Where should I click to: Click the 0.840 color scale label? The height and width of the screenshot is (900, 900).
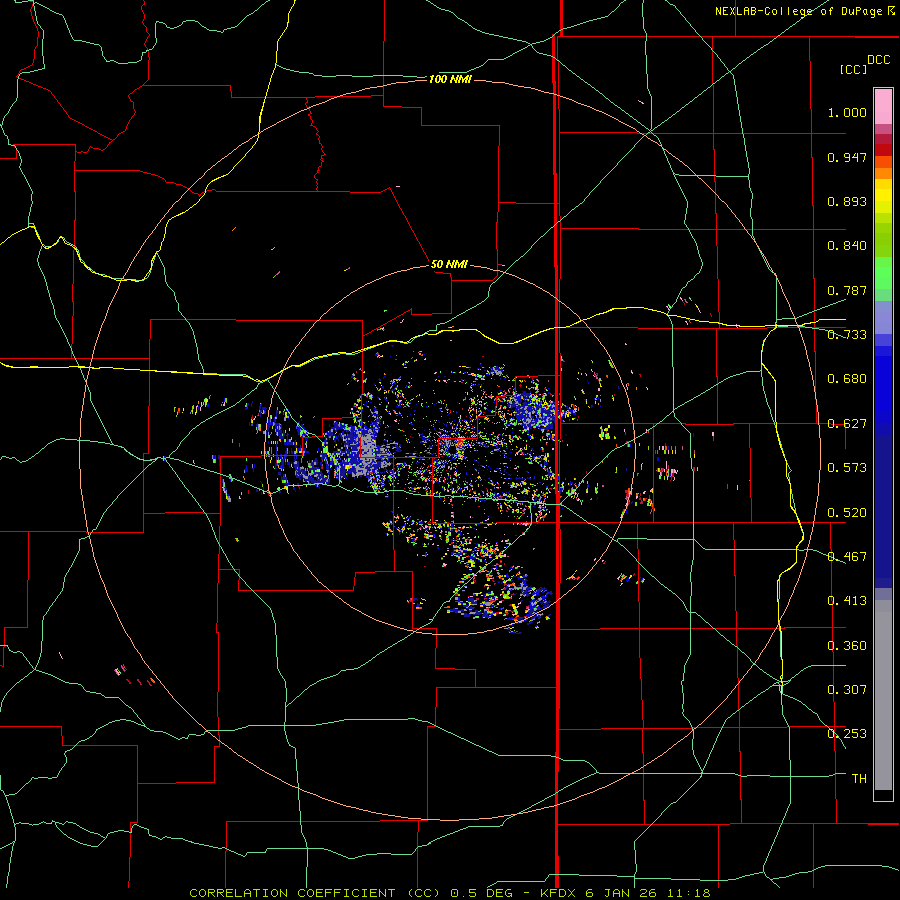[x=847, y=246]
